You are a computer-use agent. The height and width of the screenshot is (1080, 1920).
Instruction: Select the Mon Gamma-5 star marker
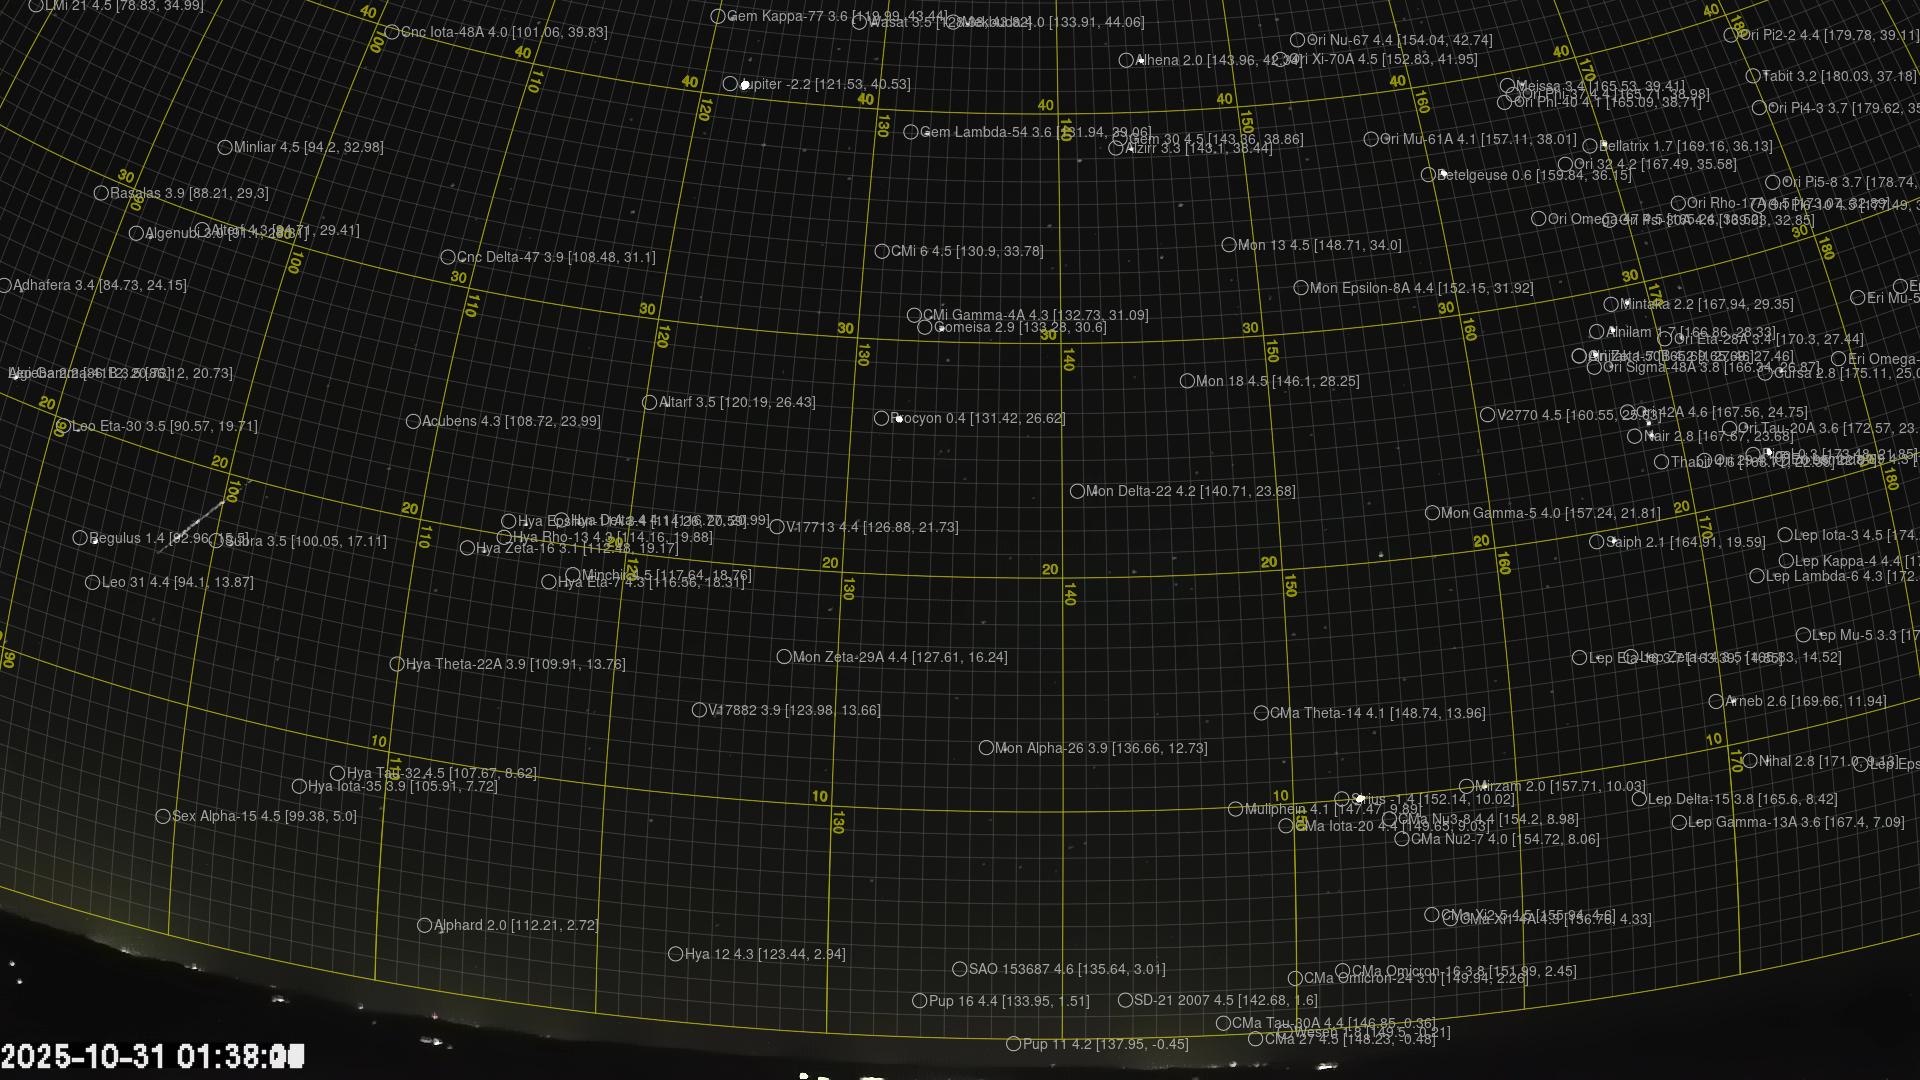tap(1432, 513)
